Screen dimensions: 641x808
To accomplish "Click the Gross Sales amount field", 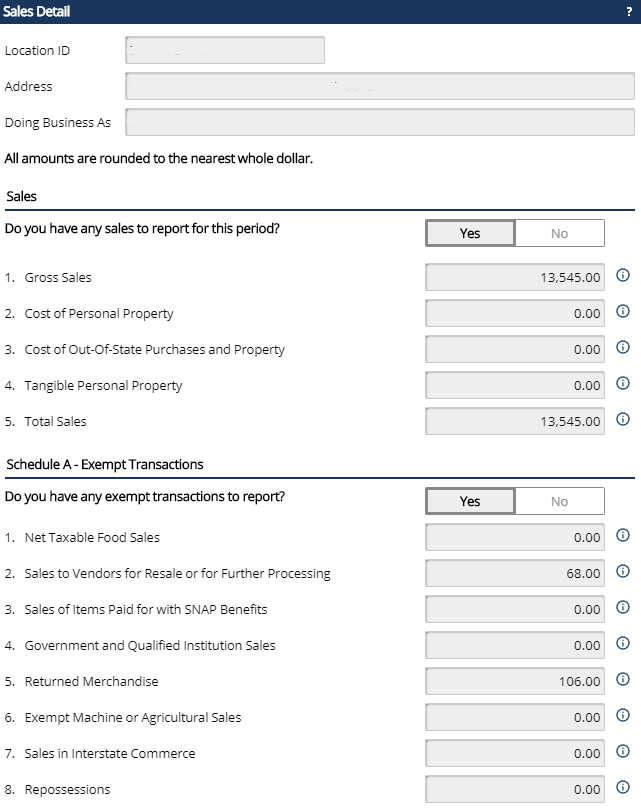I will pyautogui.click(x=515, y=277).
